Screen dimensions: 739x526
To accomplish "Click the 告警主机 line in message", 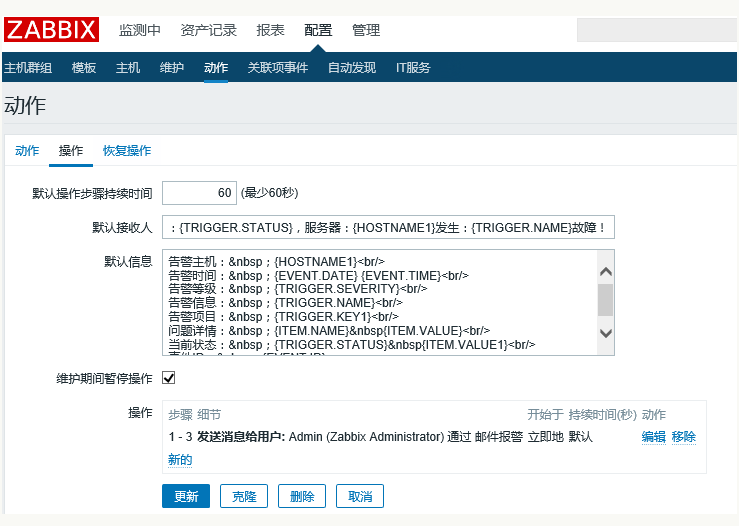I will [277, 262].
